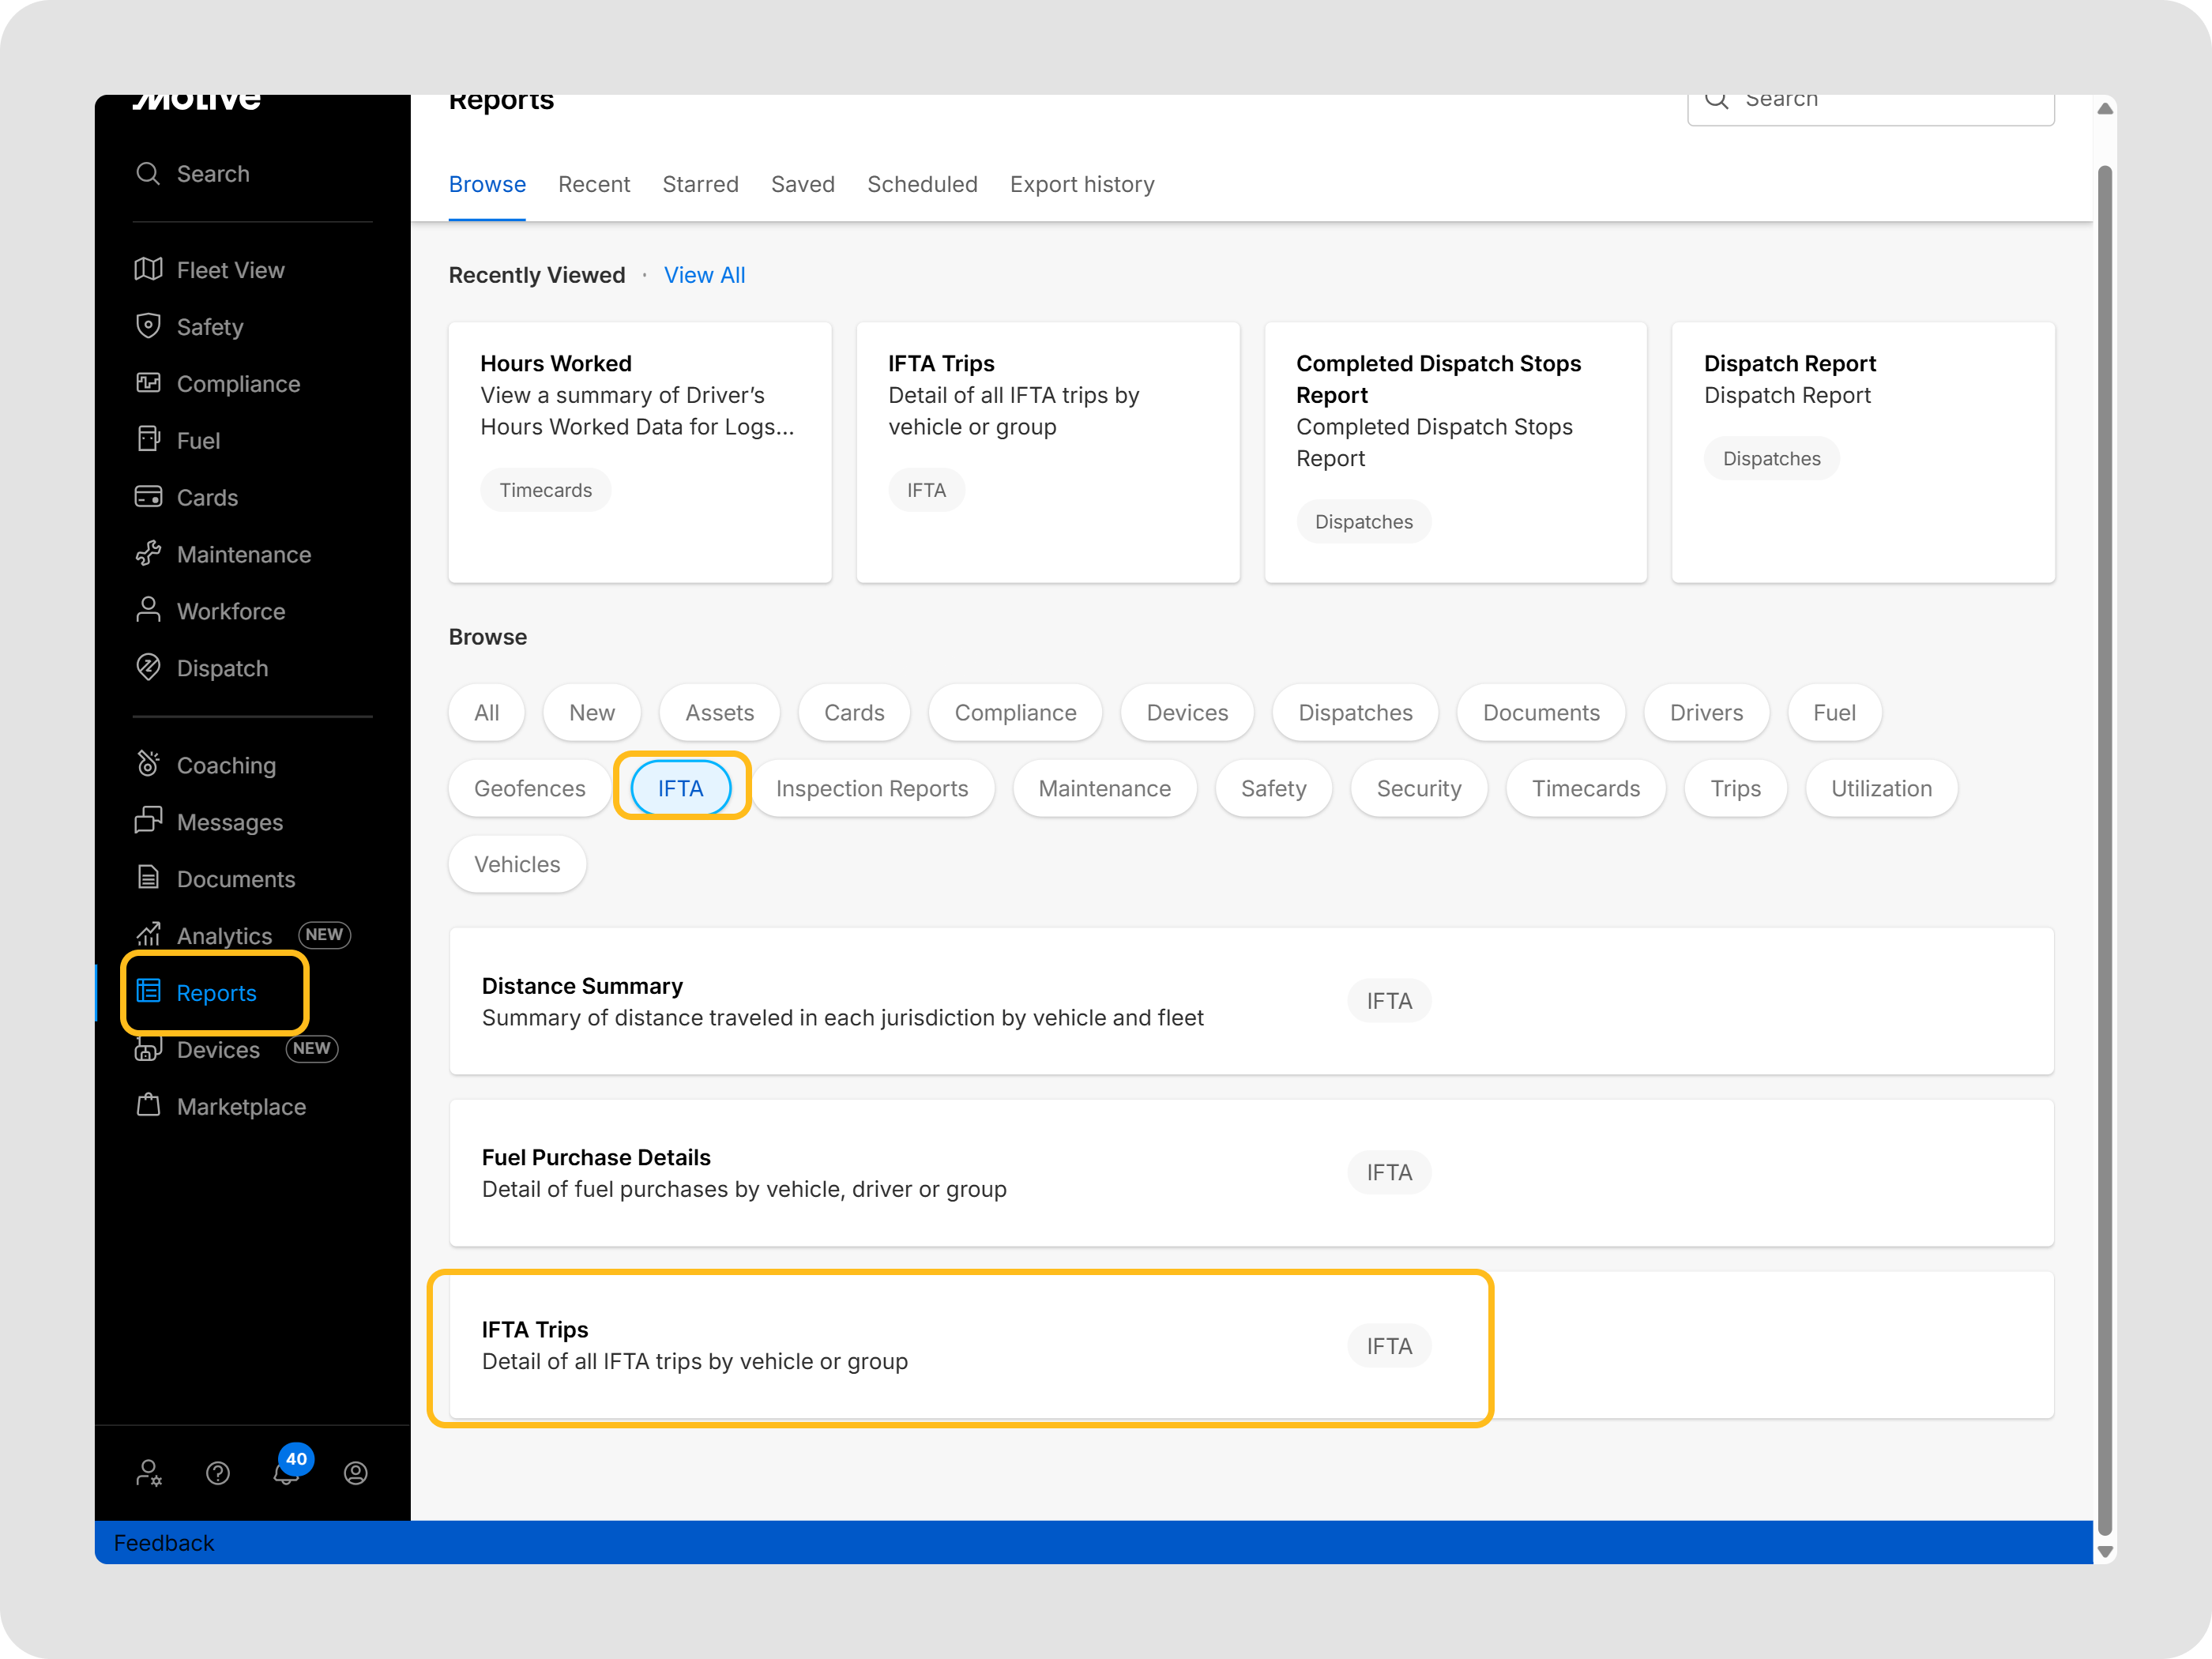Click View All recently viewed link
This screenshot has width=2212, height=1659.
704,275
